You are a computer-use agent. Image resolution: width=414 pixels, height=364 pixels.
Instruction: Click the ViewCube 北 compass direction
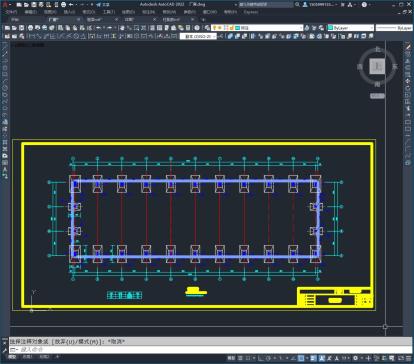pos(377,49)
